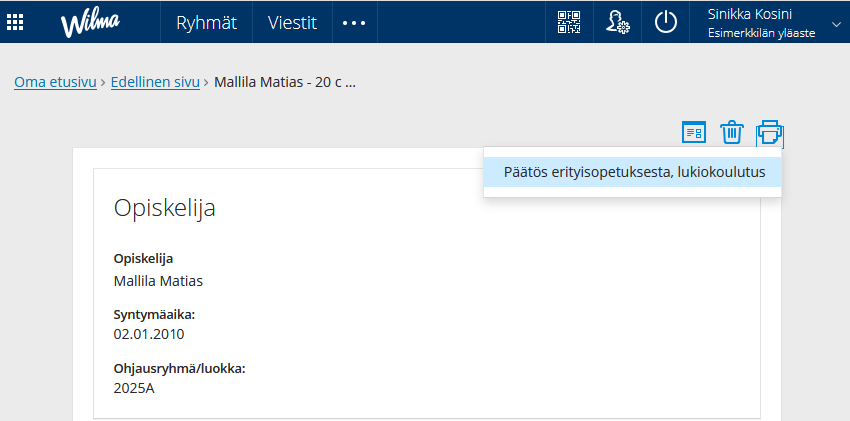
Task: Click the printer icon
Action: [x=770, y=133]
